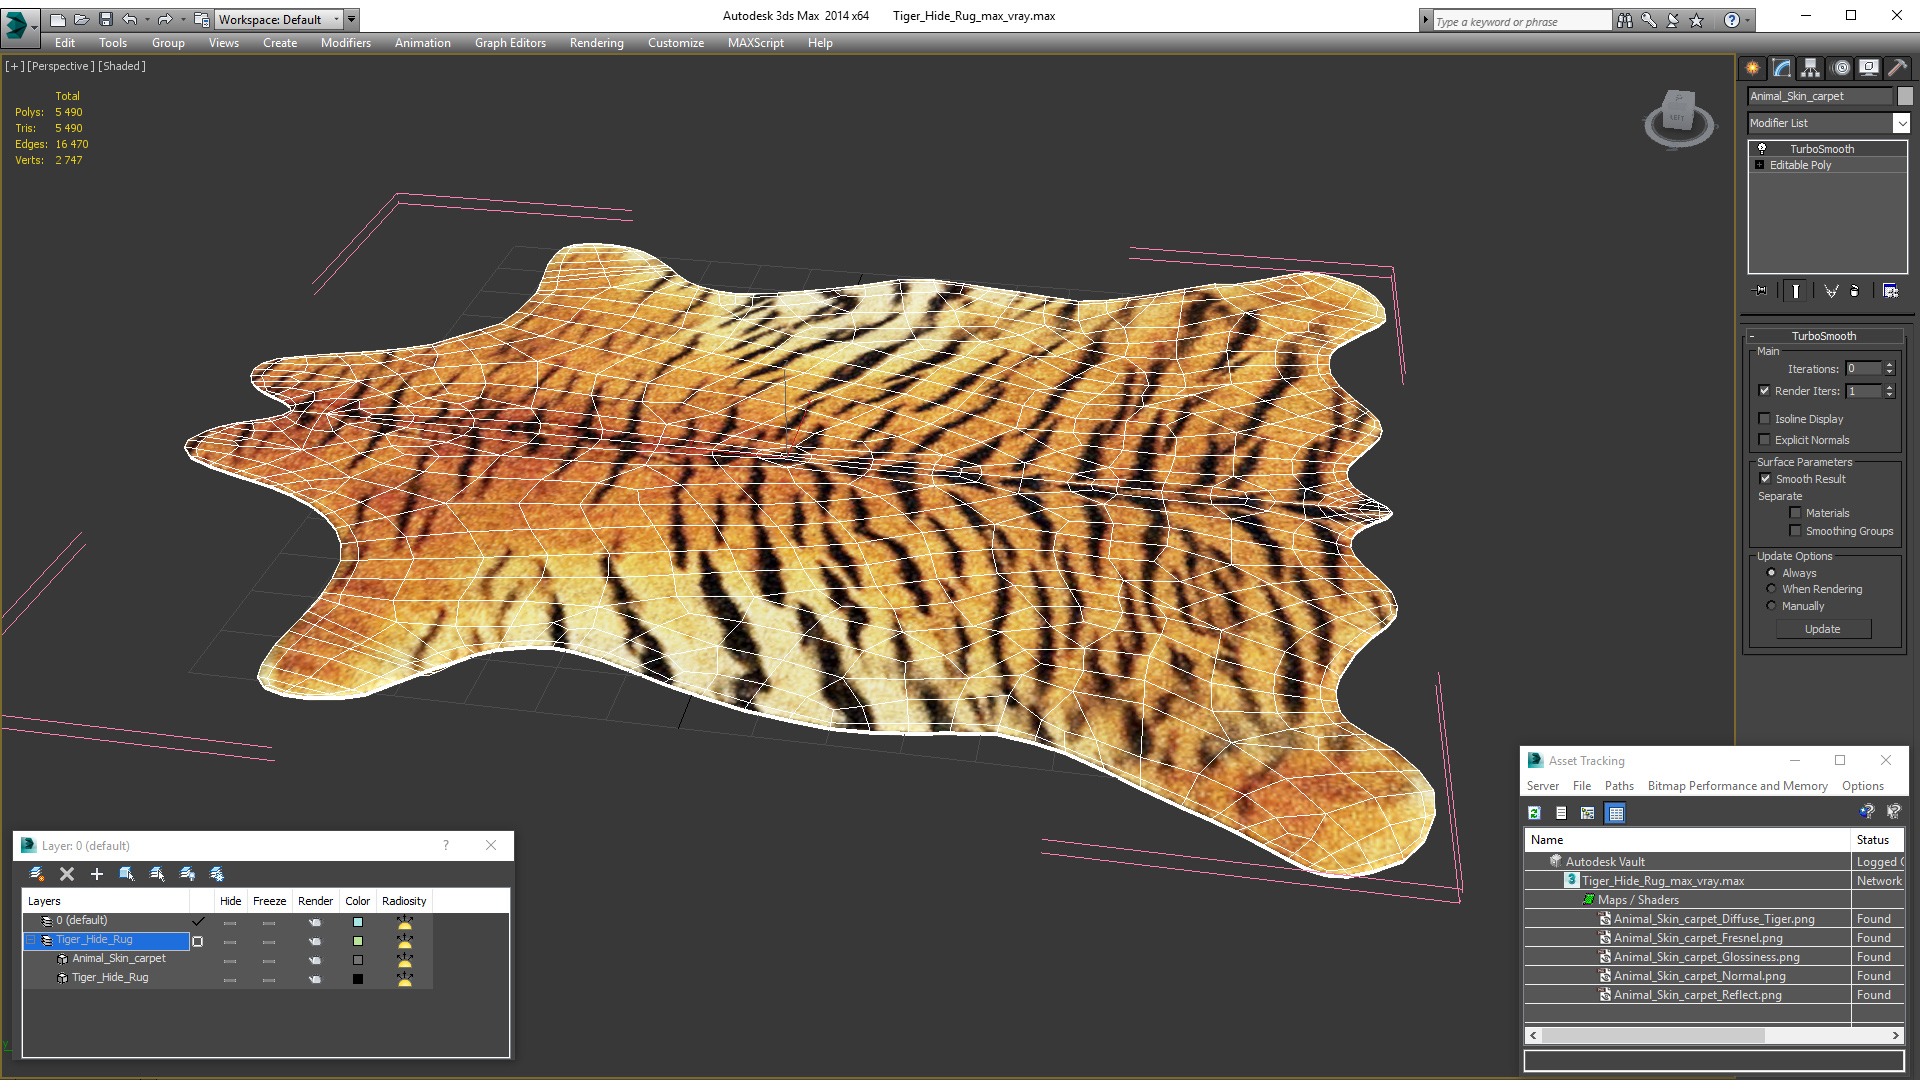
Task: Toggle Render Iters checkbox
Action: pos(1764,391)
